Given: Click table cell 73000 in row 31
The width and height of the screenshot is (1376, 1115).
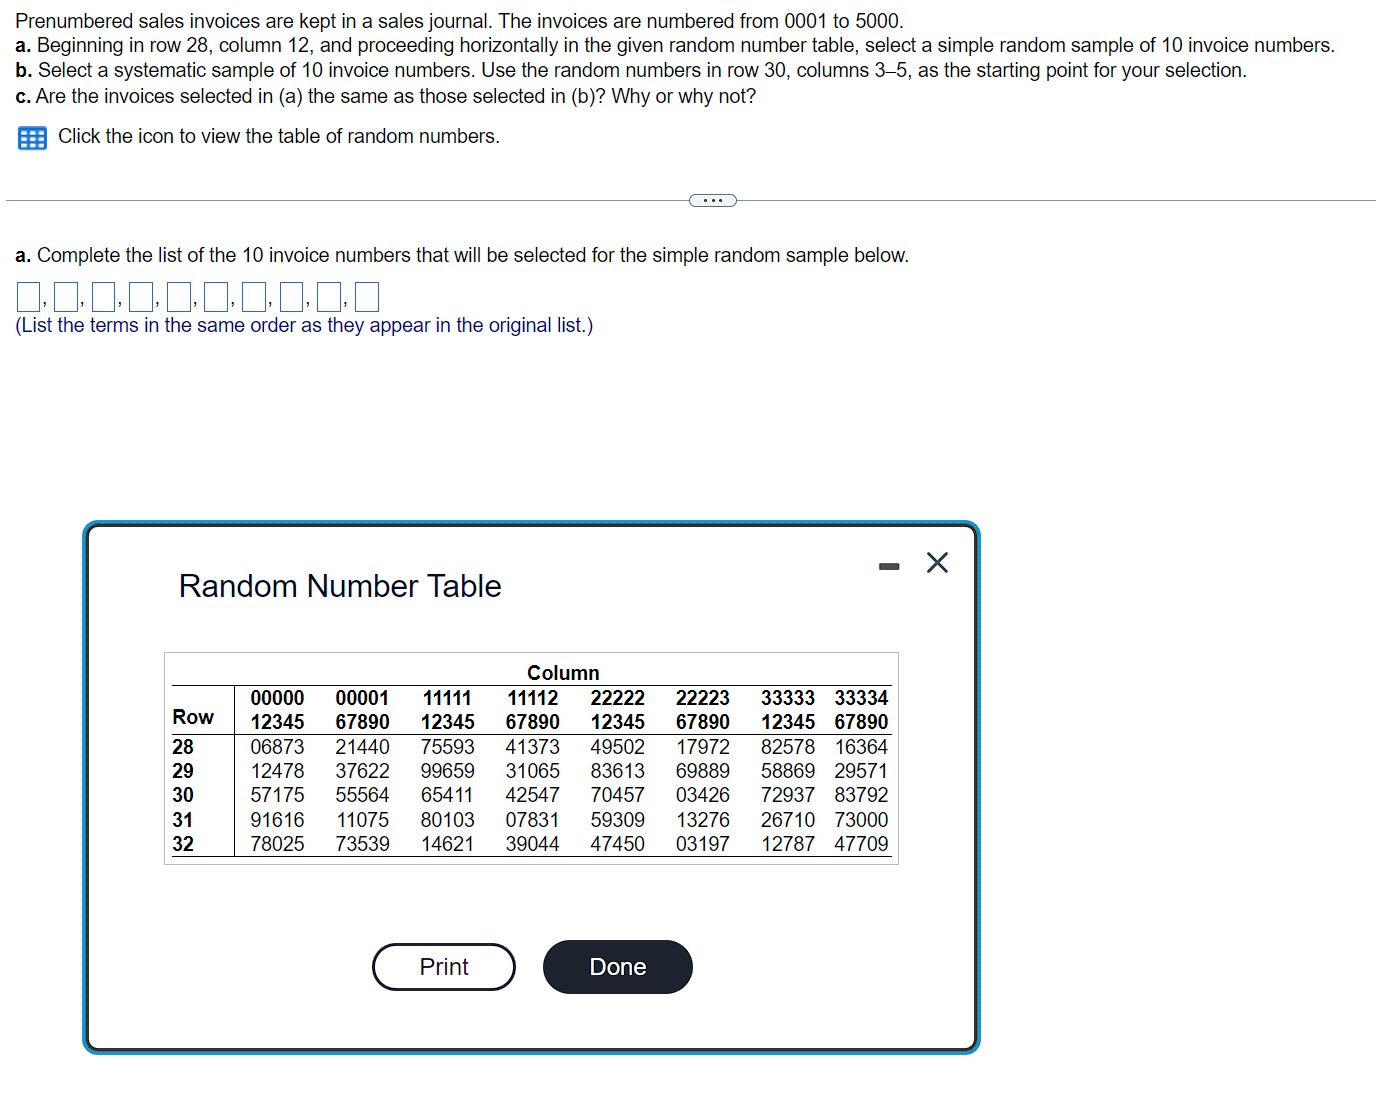Looking at the screenshot, I should (x=861, y=820).
